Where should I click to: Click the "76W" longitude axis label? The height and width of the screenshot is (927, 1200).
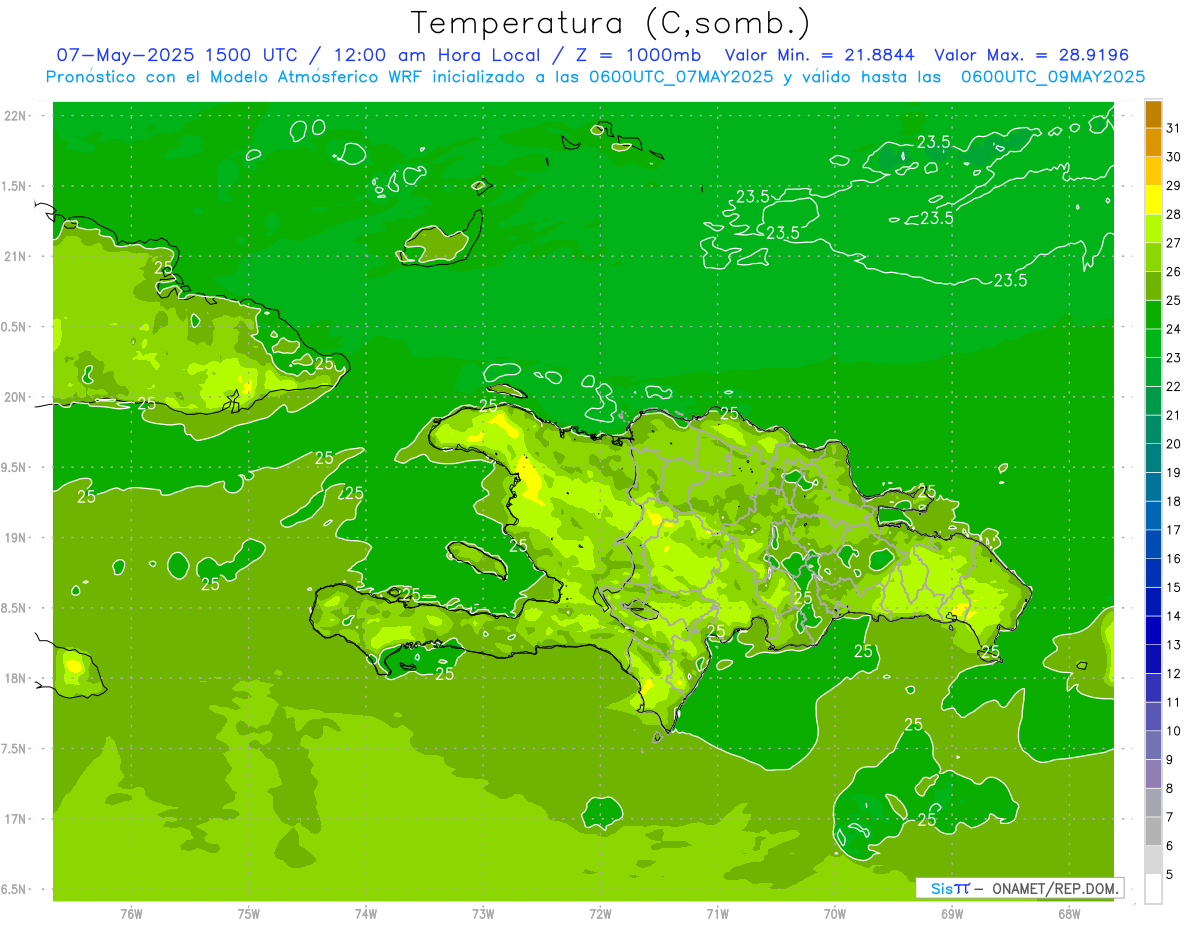point(131,914)
